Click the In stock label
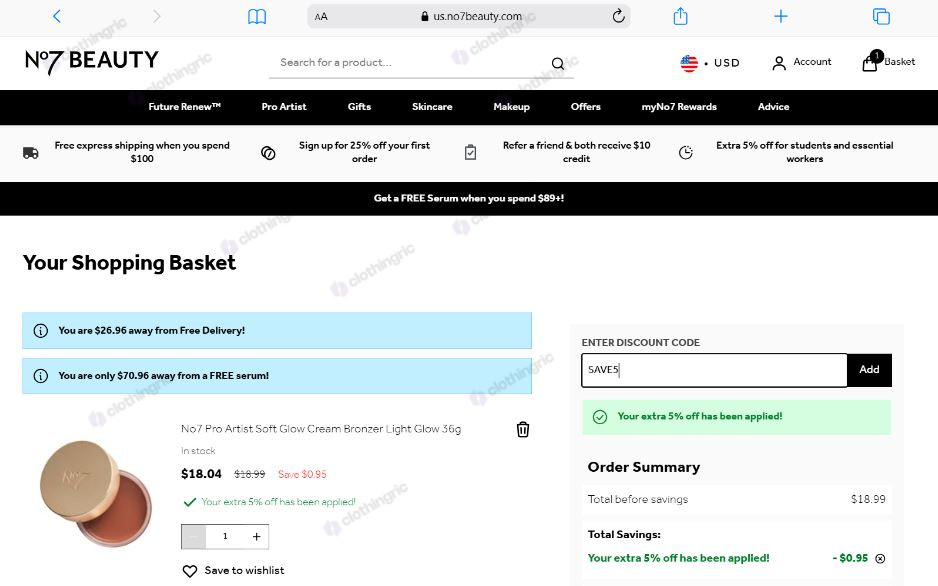 pyautogui.click(x=198, y=451)
